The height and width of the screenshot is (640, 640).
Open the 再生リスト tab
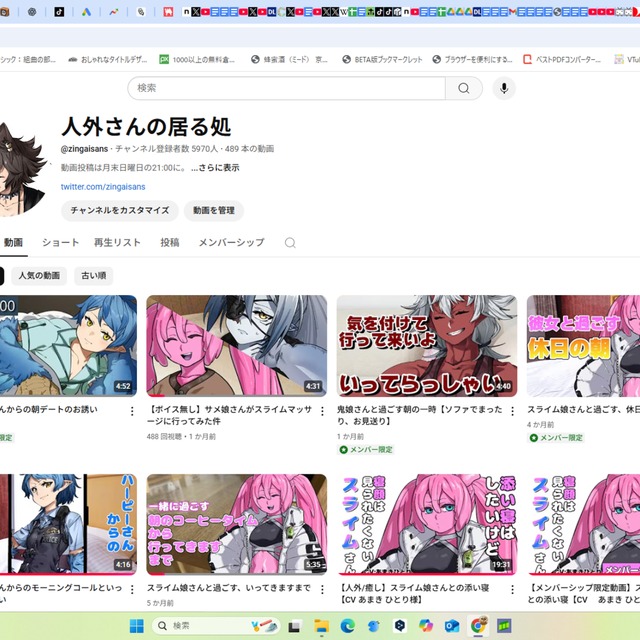coord(117,243)
